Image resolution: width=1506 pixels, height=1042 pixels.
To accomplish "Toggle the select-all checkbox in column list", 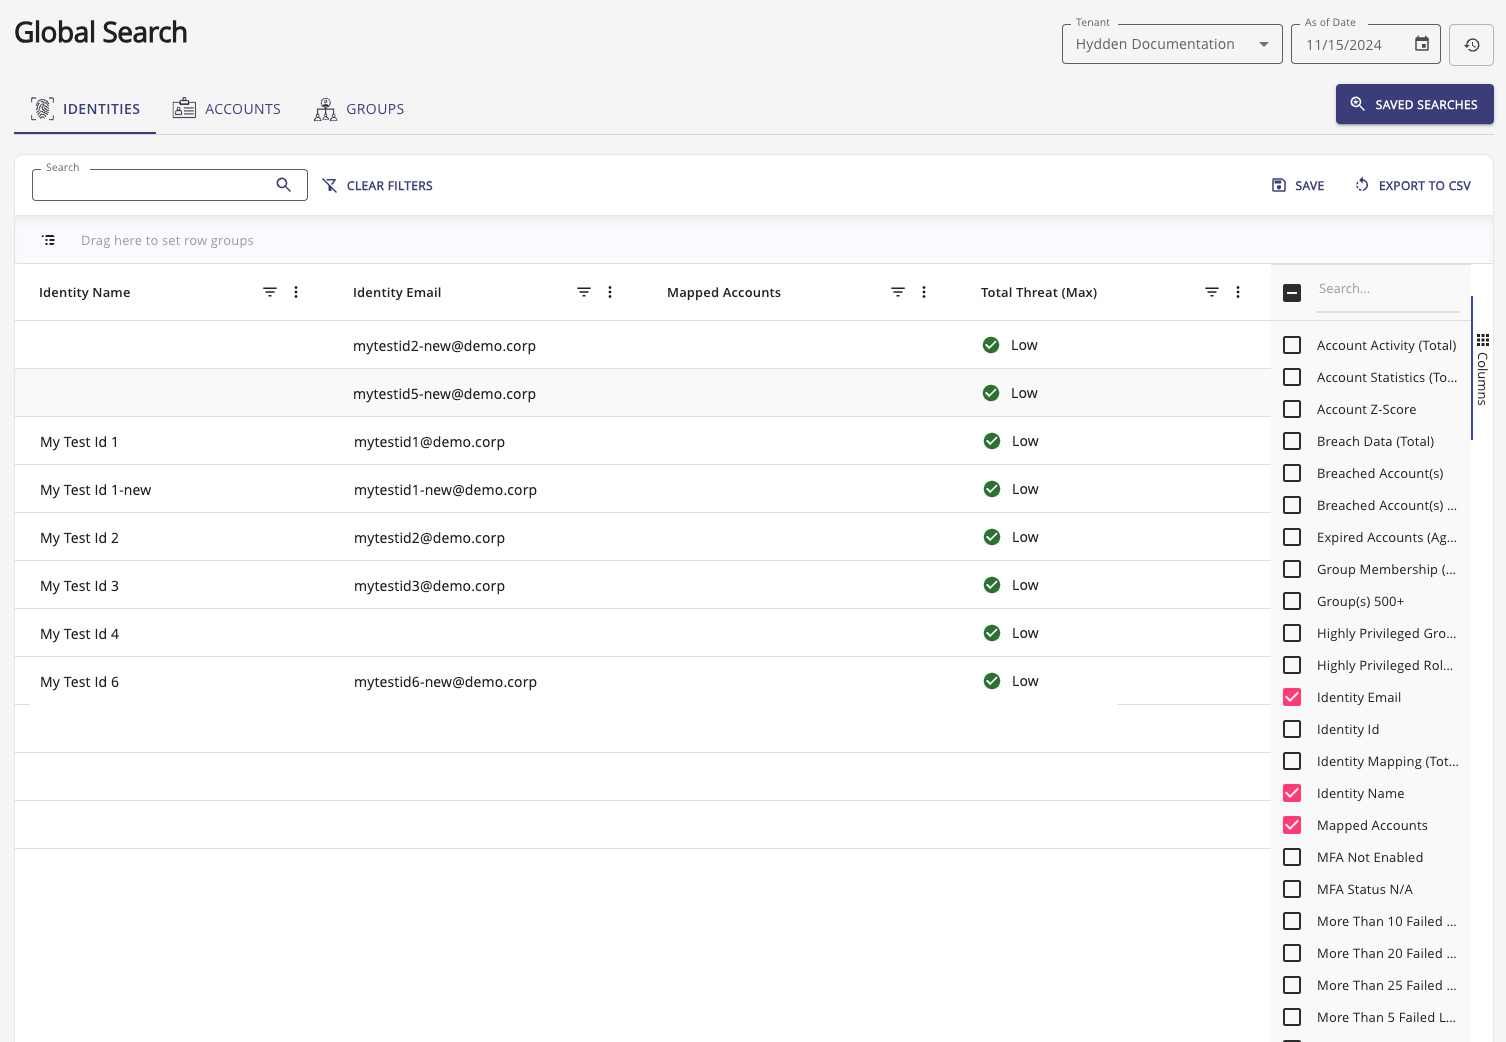I will point(1292,292).
